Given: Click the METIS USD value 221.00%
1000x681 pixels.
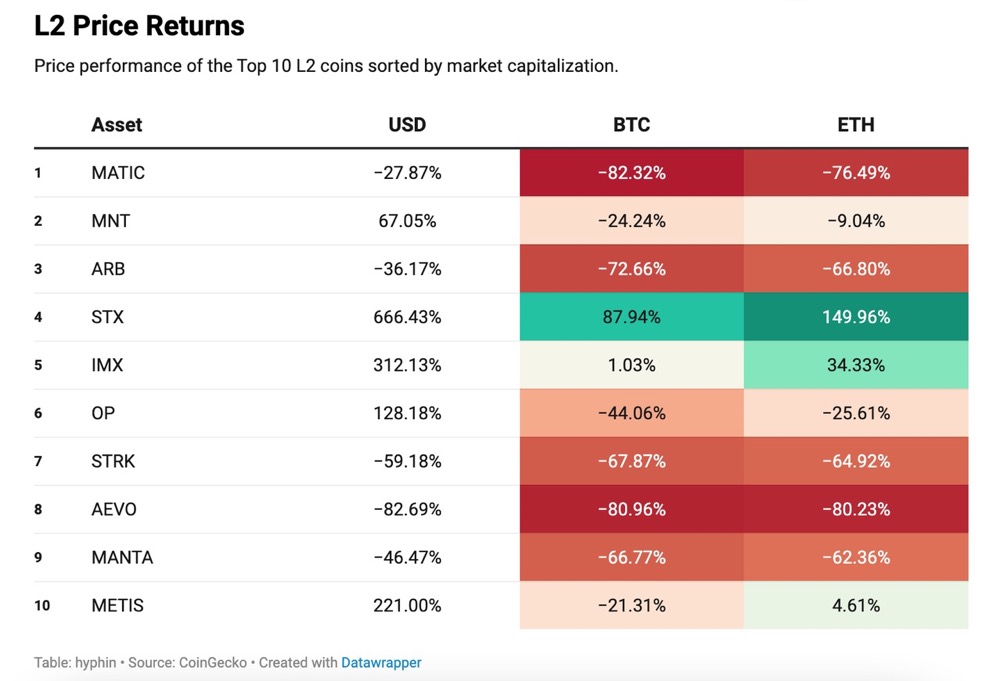Looking at the screenshot, I should pos(407,605).
